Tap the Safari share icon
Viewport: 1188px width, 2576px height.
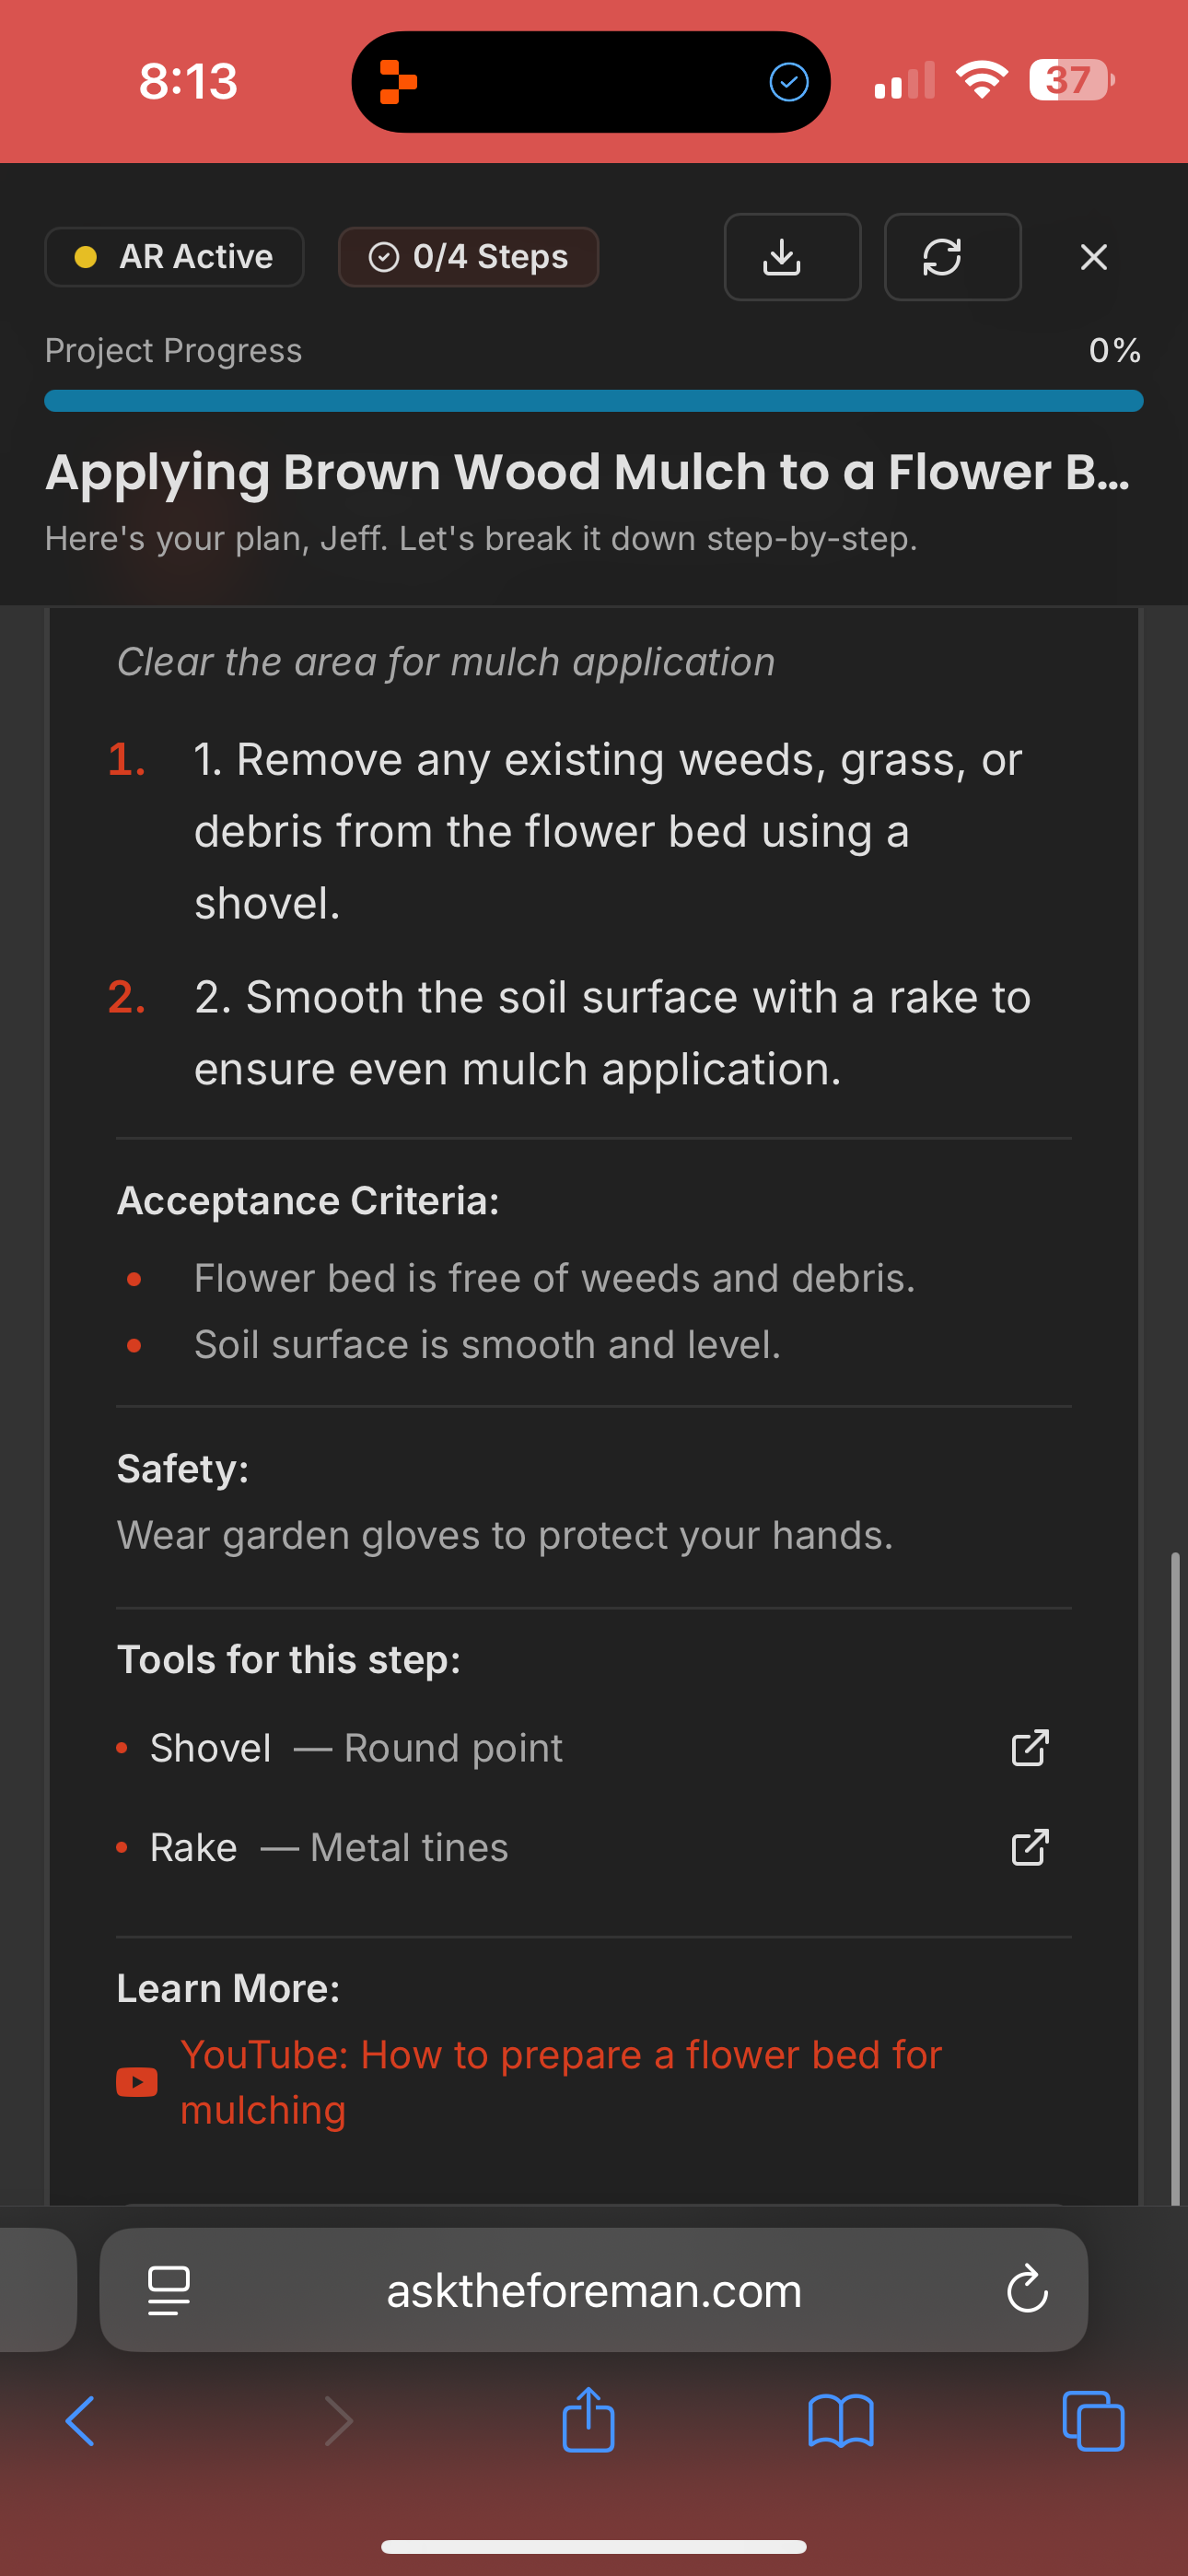[589, 2421]
